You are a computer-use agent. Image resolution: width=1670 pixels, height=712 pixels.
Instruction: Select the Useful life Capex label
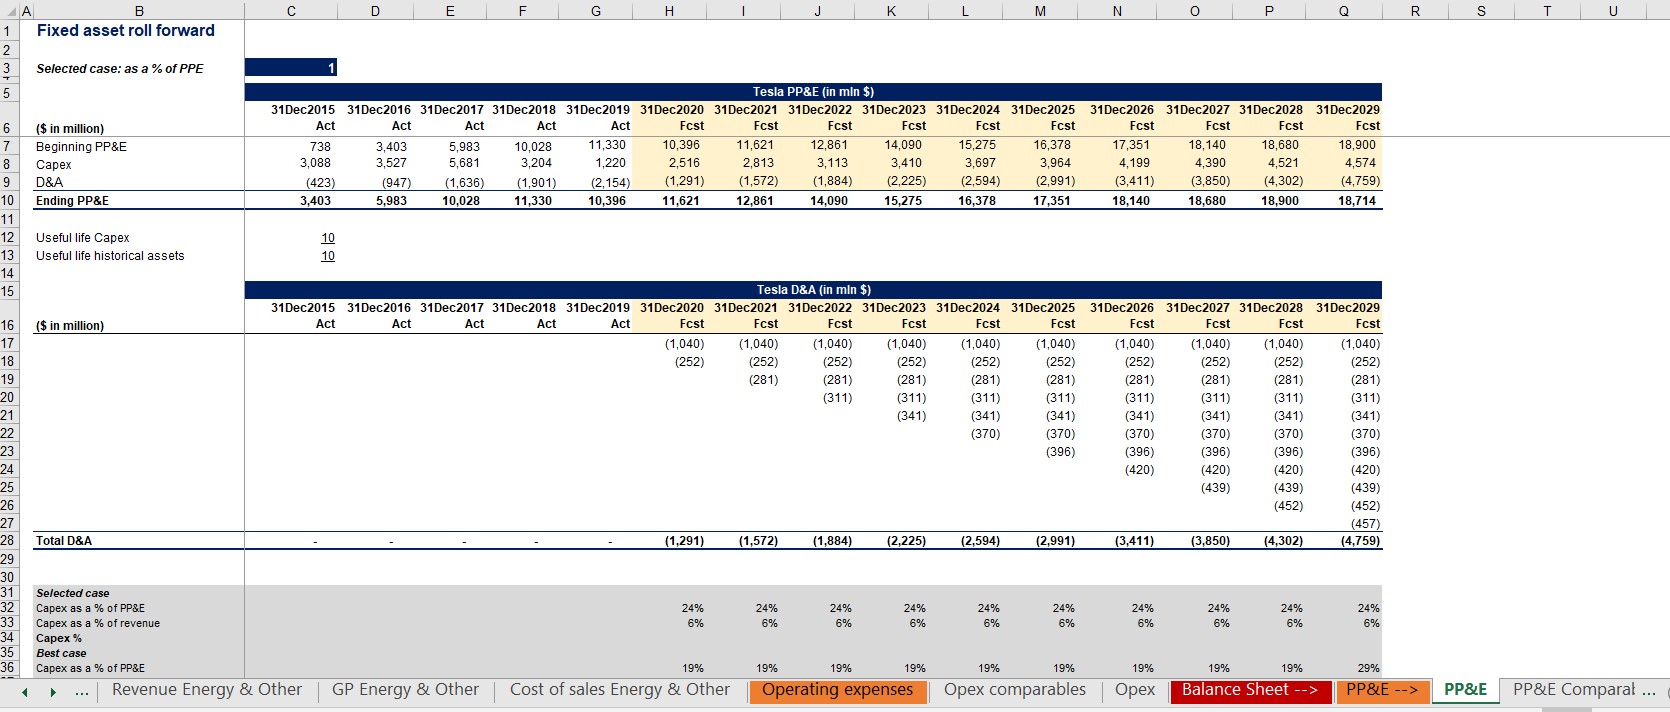[x=83, y=238]
